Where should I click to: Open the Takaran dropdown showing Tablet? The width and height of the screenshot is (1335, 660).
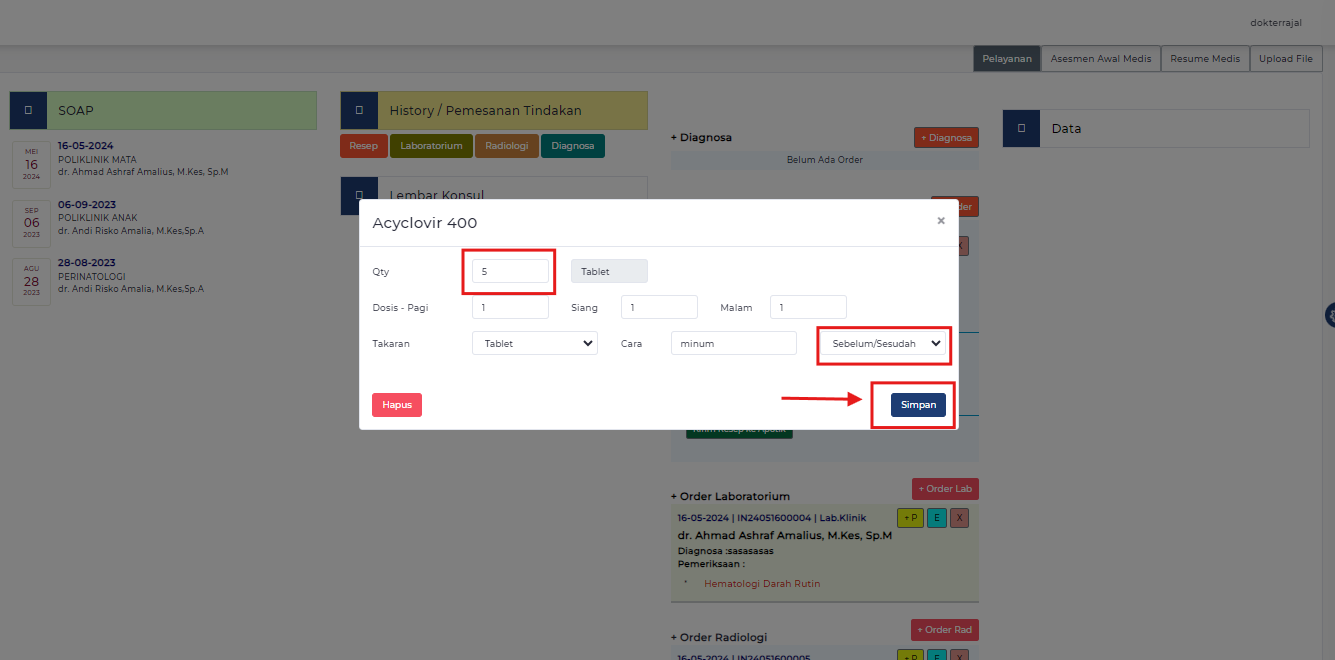coord(534,343)
